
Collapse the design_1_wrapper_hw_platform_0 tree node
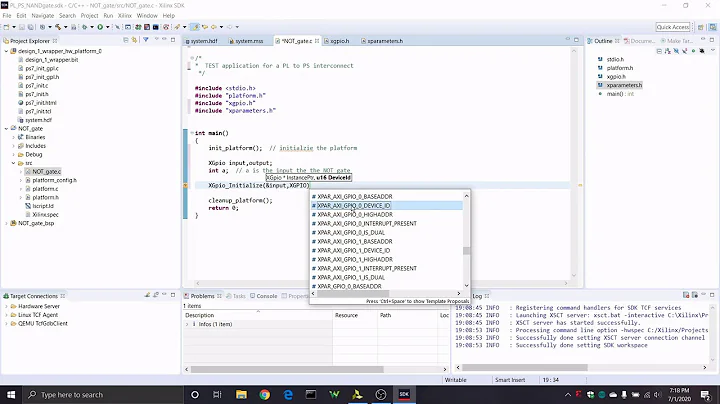6,51
